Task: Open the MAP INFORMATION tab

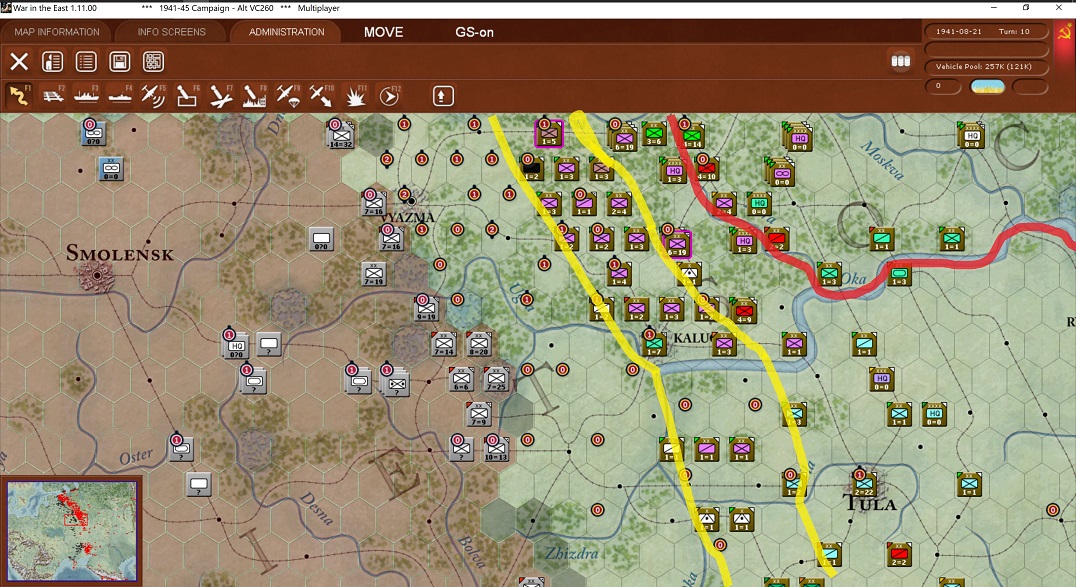Action: (57, 32)
